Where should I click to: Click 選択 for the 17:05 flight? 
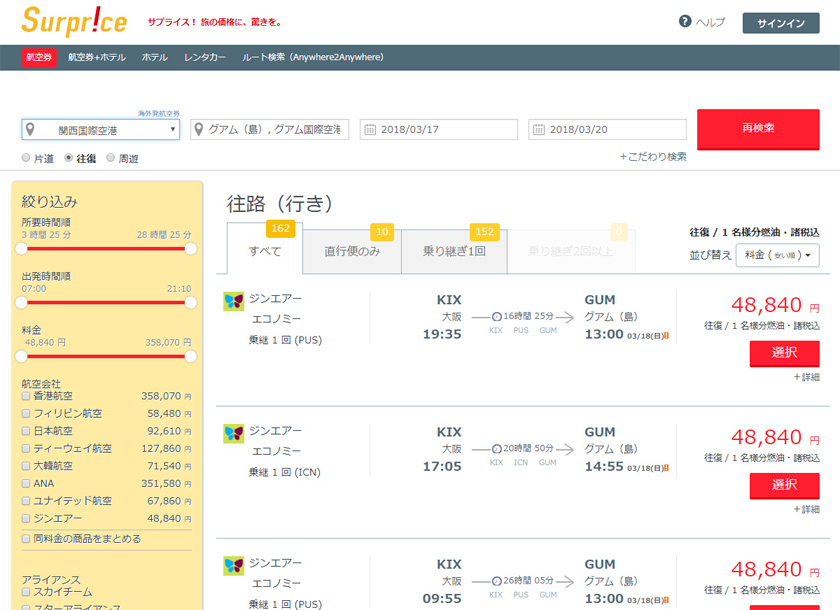coord(784,485)
